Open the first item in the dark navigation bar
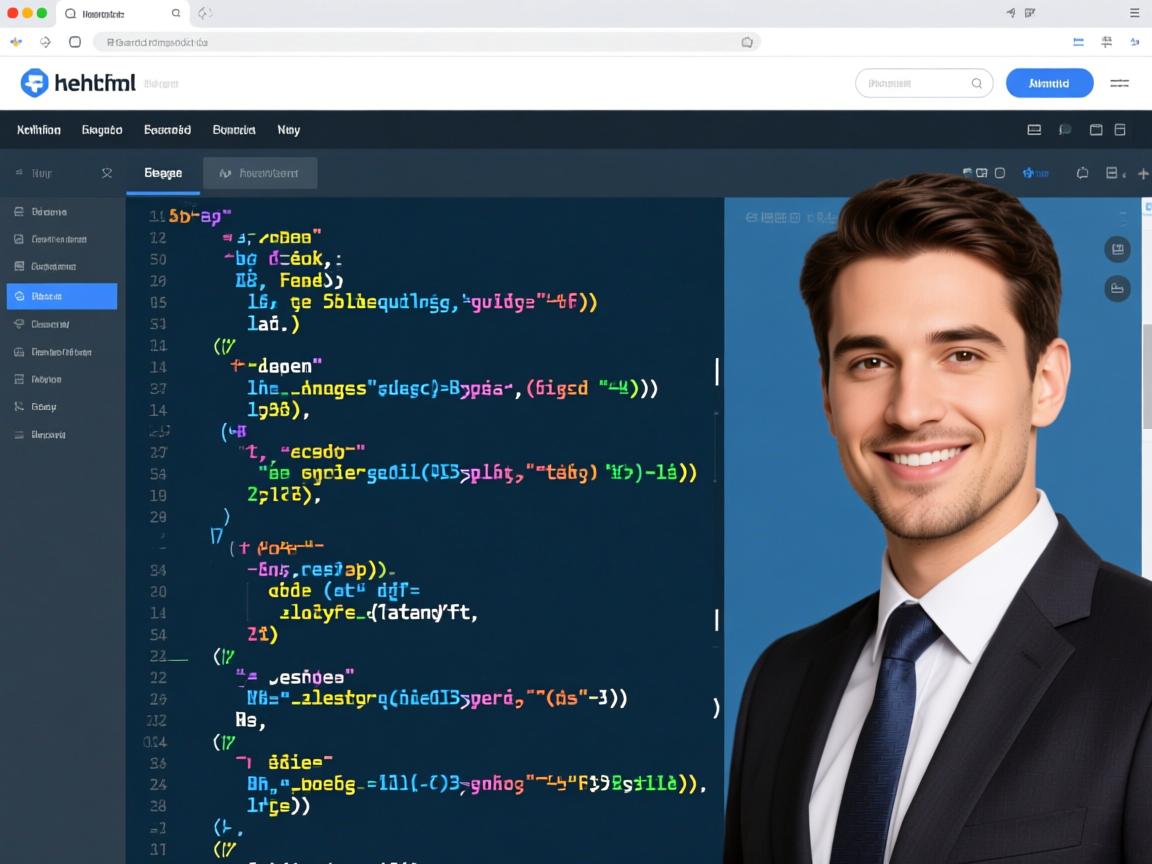 pyautogui.click(x=39, y=130)
